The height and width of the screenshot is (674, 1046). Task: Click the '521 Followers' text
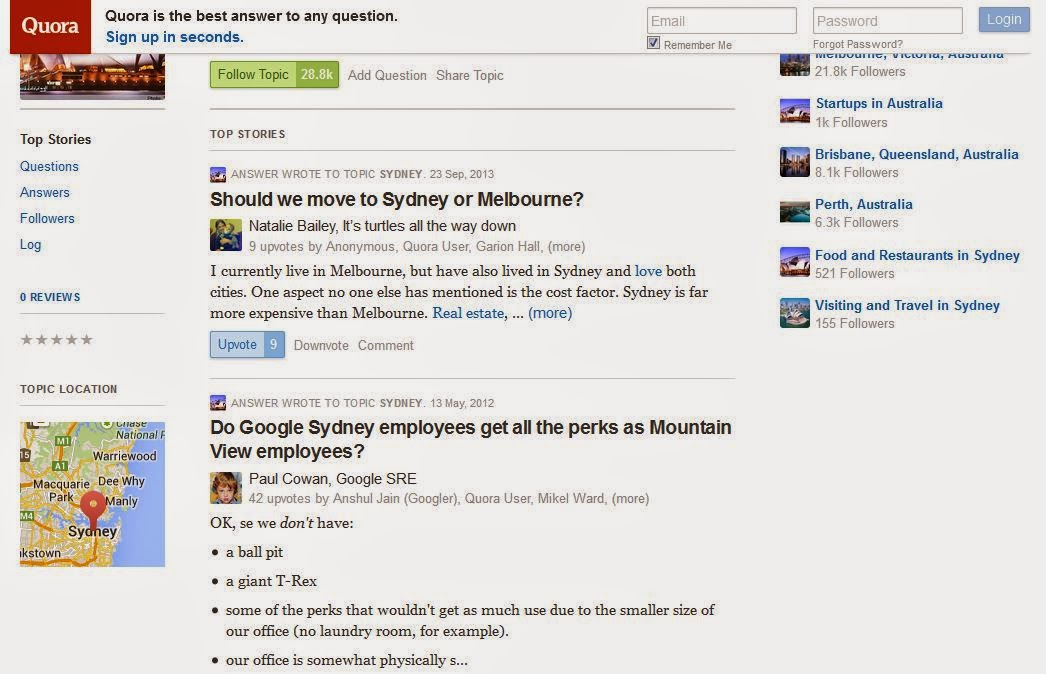pos(855,274)
